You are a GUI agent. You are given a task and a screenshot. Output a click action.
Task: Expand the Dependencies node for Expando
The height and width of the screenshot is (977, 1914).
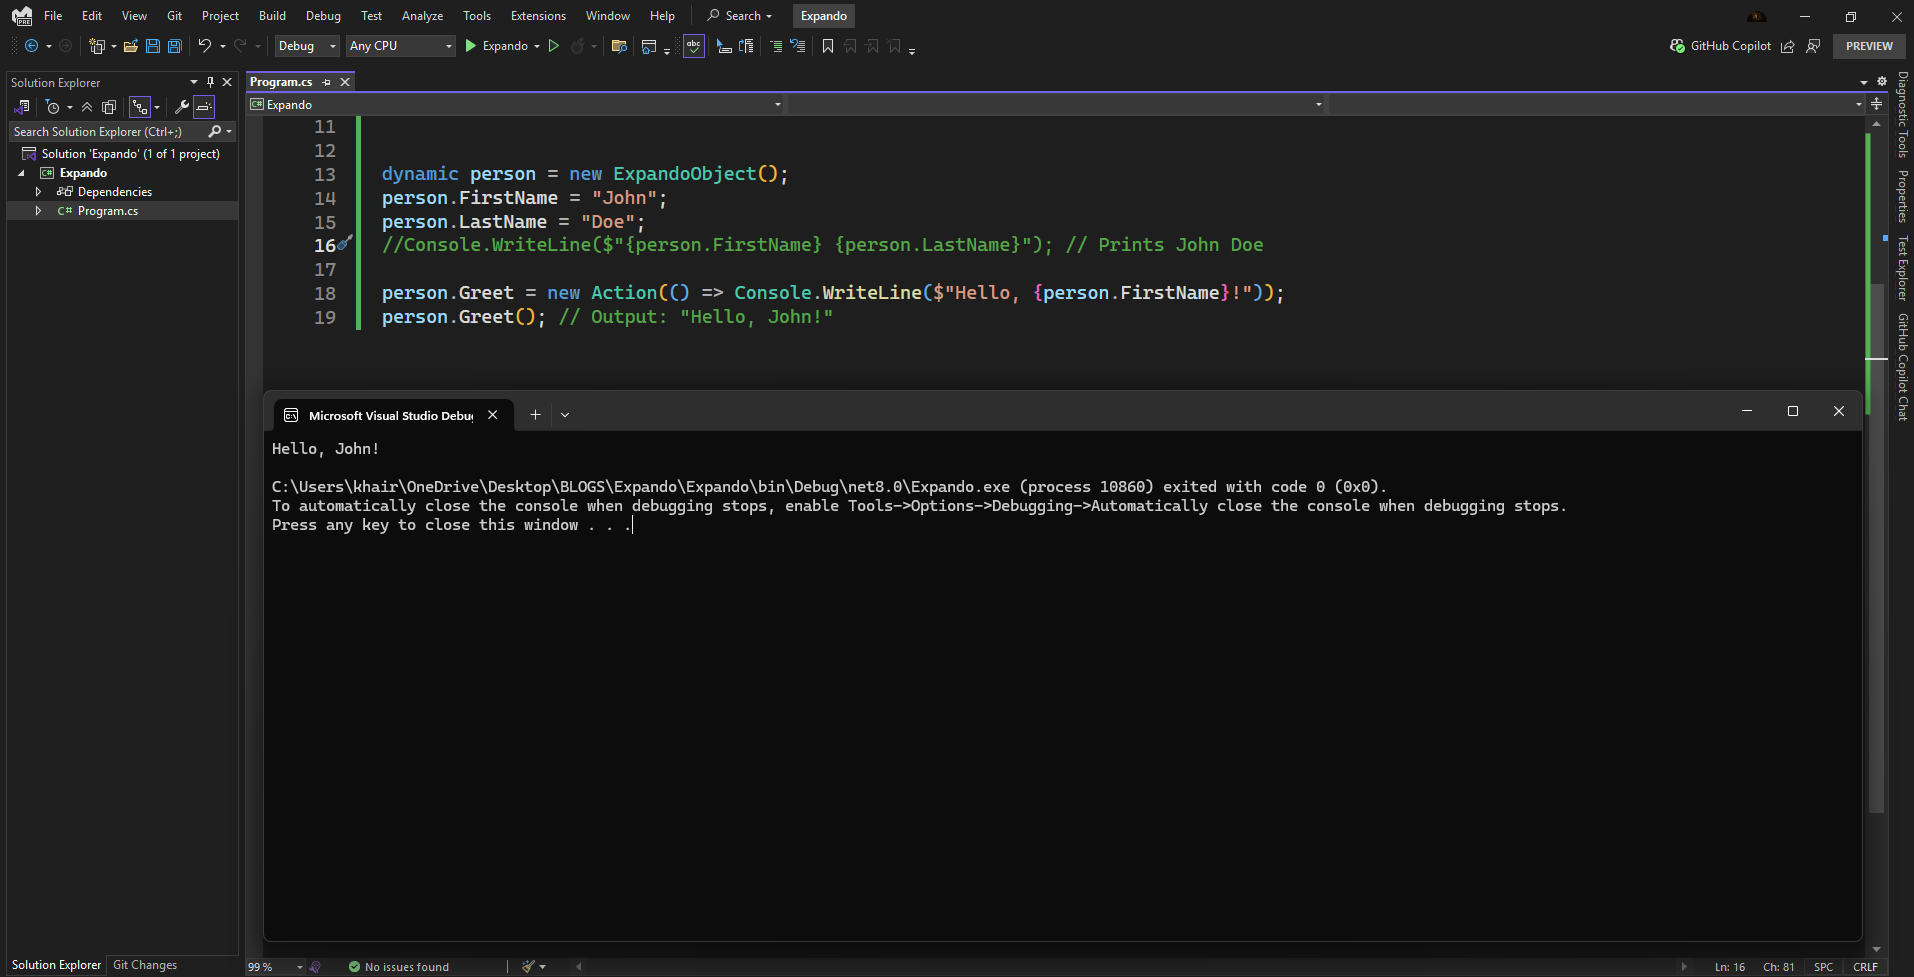(x=38, y=191)
